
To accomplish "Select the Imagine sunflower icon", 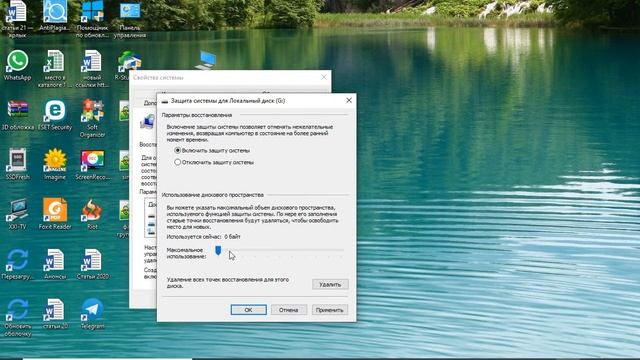I will tap(55, 164).
